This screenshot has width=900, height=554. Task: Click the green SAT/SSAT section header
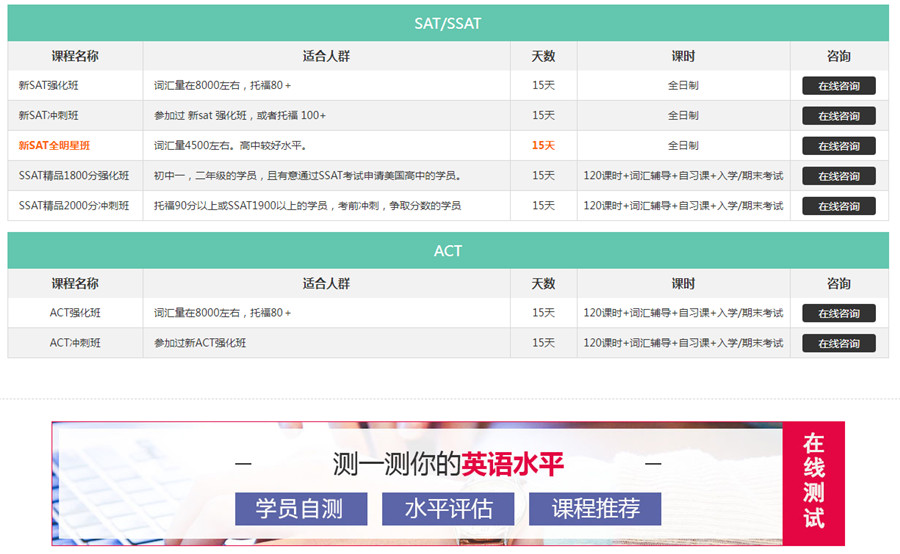click(448, 23)
